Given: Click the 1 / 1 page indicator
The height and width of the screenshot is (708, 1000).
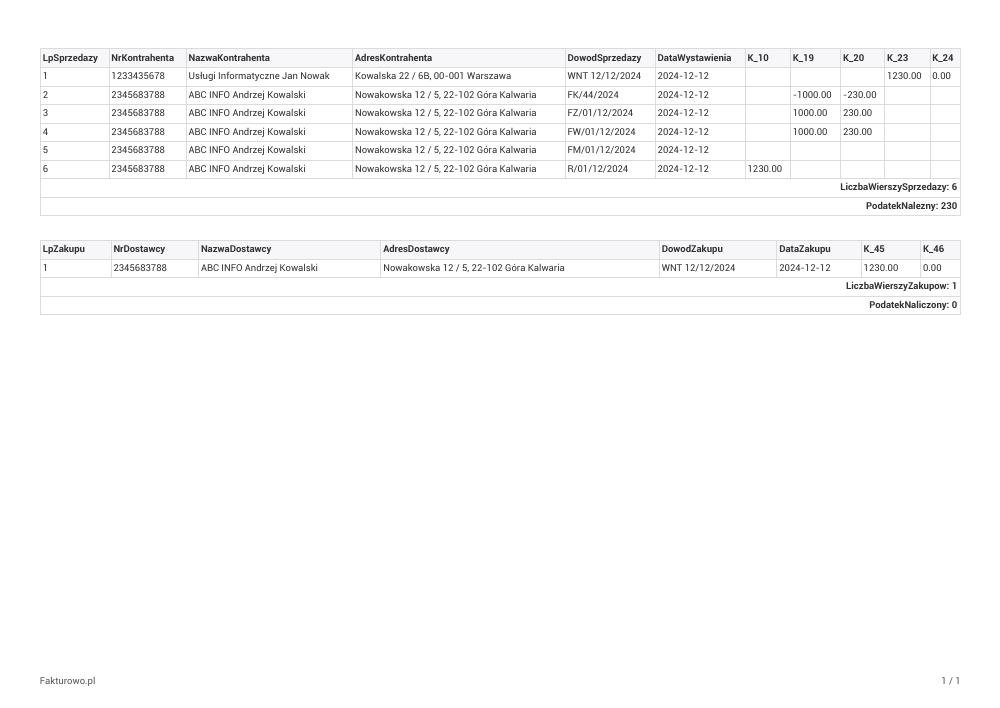Looking at the screenshot, I should (x=950, y=681).
